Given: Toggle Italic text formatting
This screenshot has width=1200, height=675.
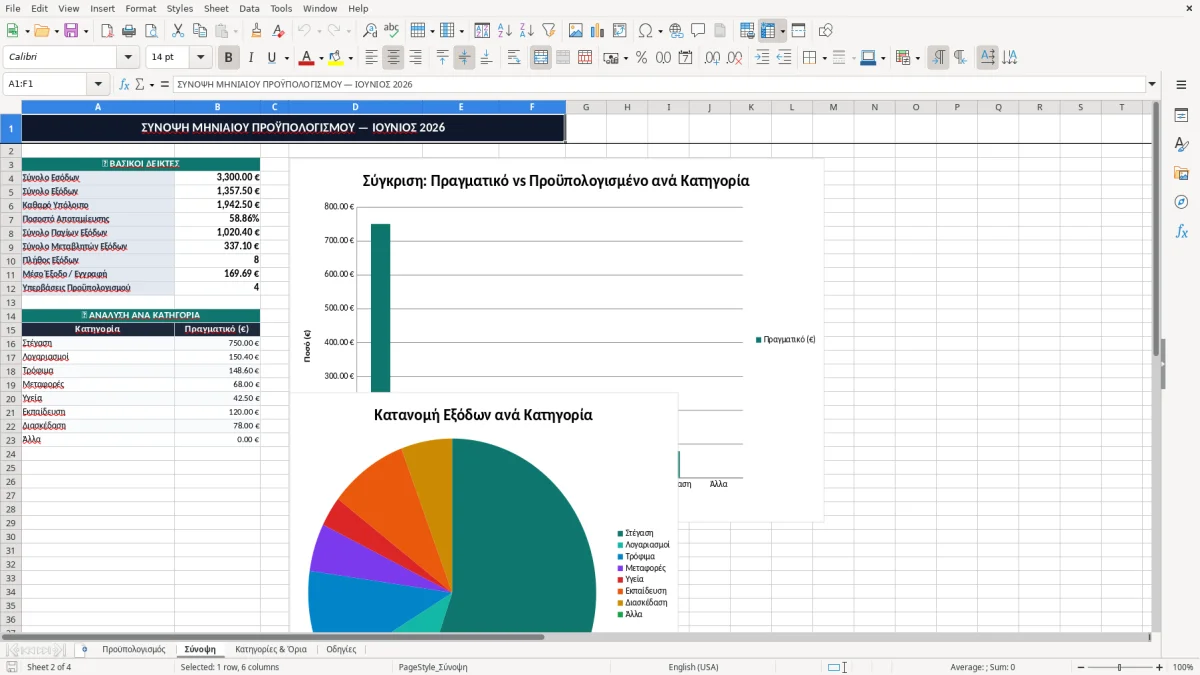Looking at the screenshot, I should pyautogui.click(x=250, y=58).
